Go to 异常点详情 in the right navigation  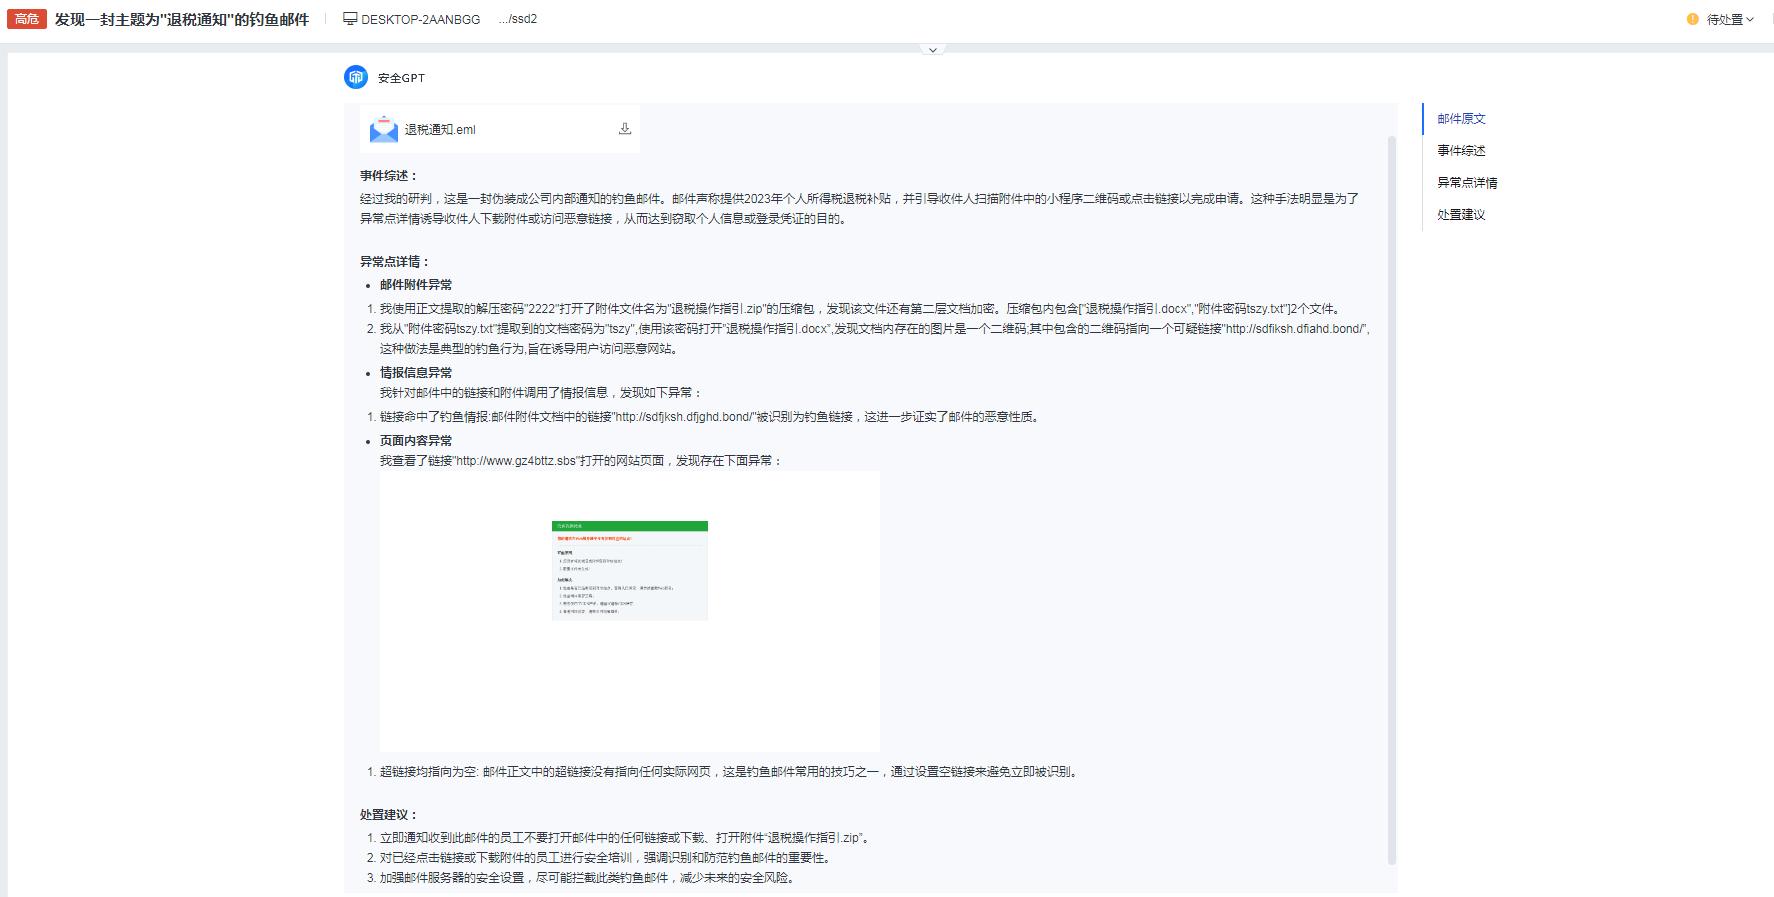[1467, 182]
